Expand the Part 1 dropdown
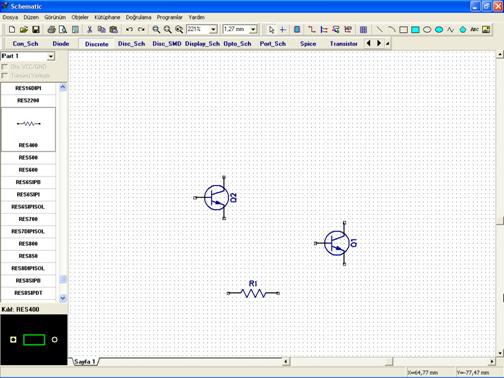The width and height of the screenshot is (504, 378). (x=51, y=56)
